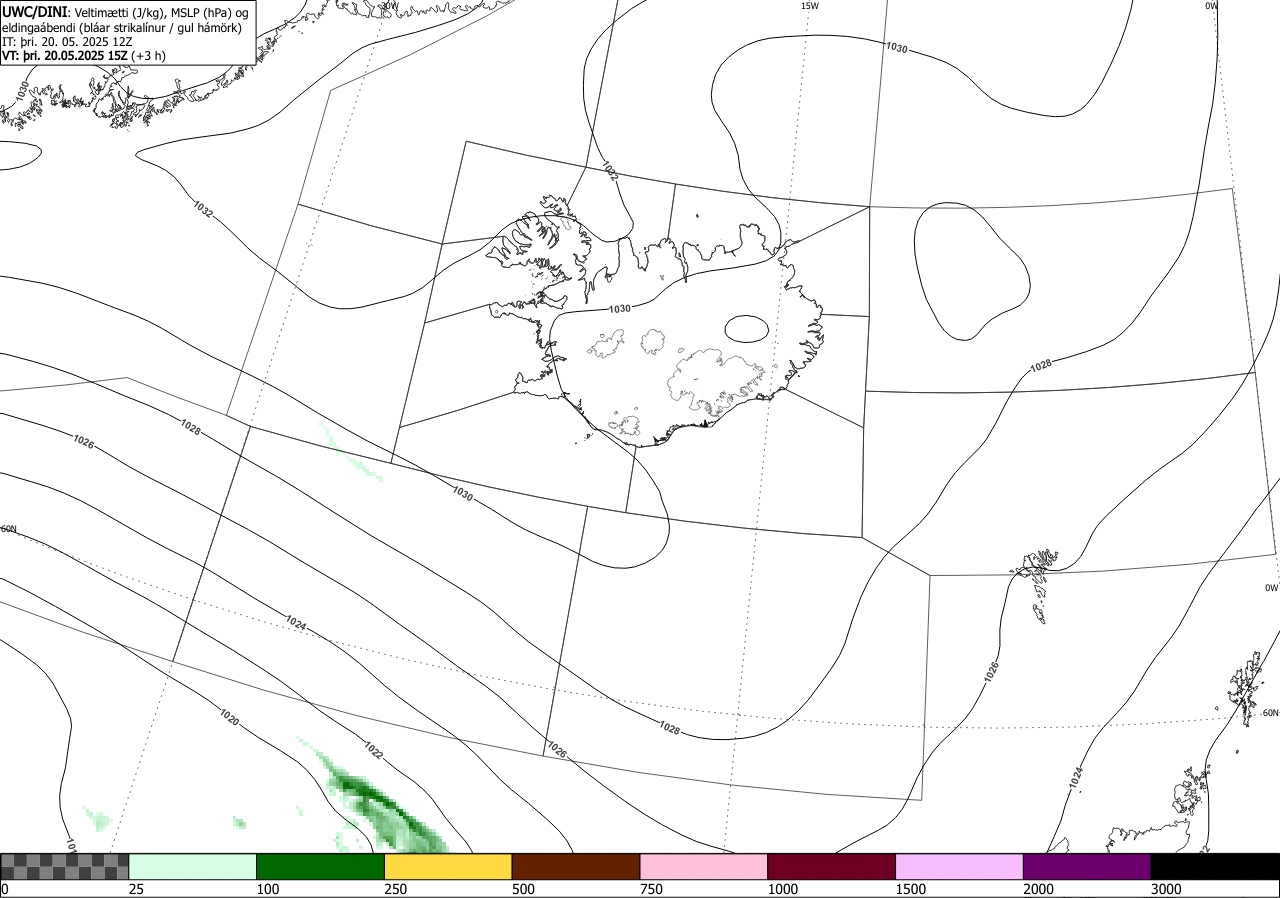Select the yellow 250–500 legend swatch
The width and height of the screenshot is (1280, 898).
(448, 866)
